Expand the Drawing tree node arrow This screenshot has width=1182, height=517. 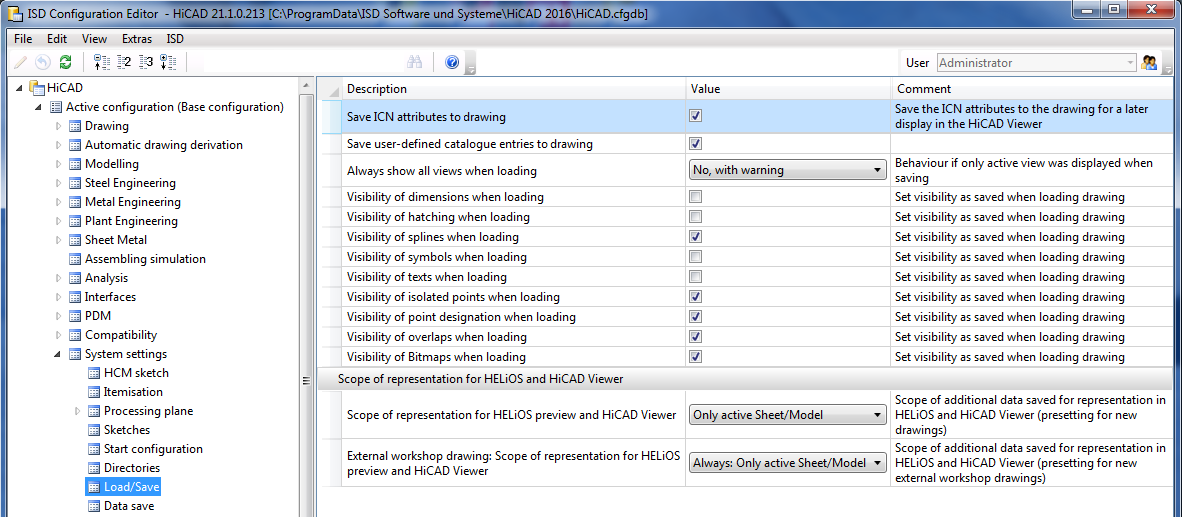click(x=59, y=126)
